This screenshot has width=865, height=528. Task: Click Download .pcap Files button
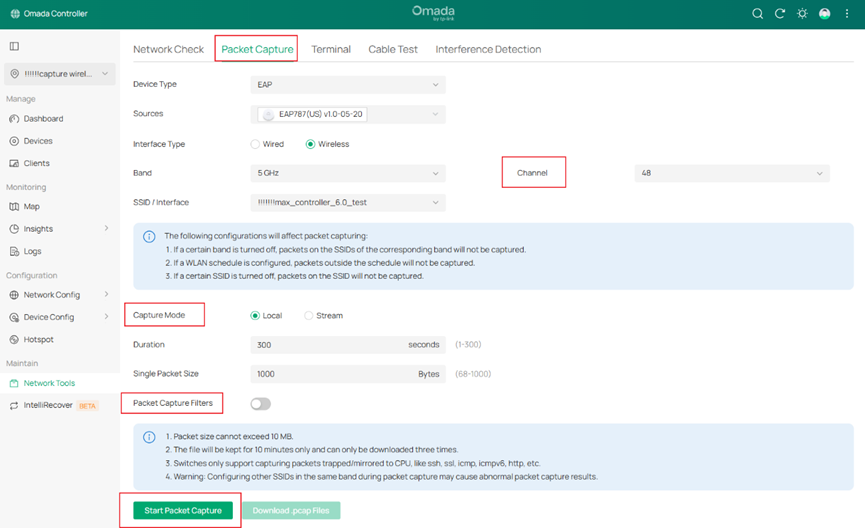(x=291, y=510)
